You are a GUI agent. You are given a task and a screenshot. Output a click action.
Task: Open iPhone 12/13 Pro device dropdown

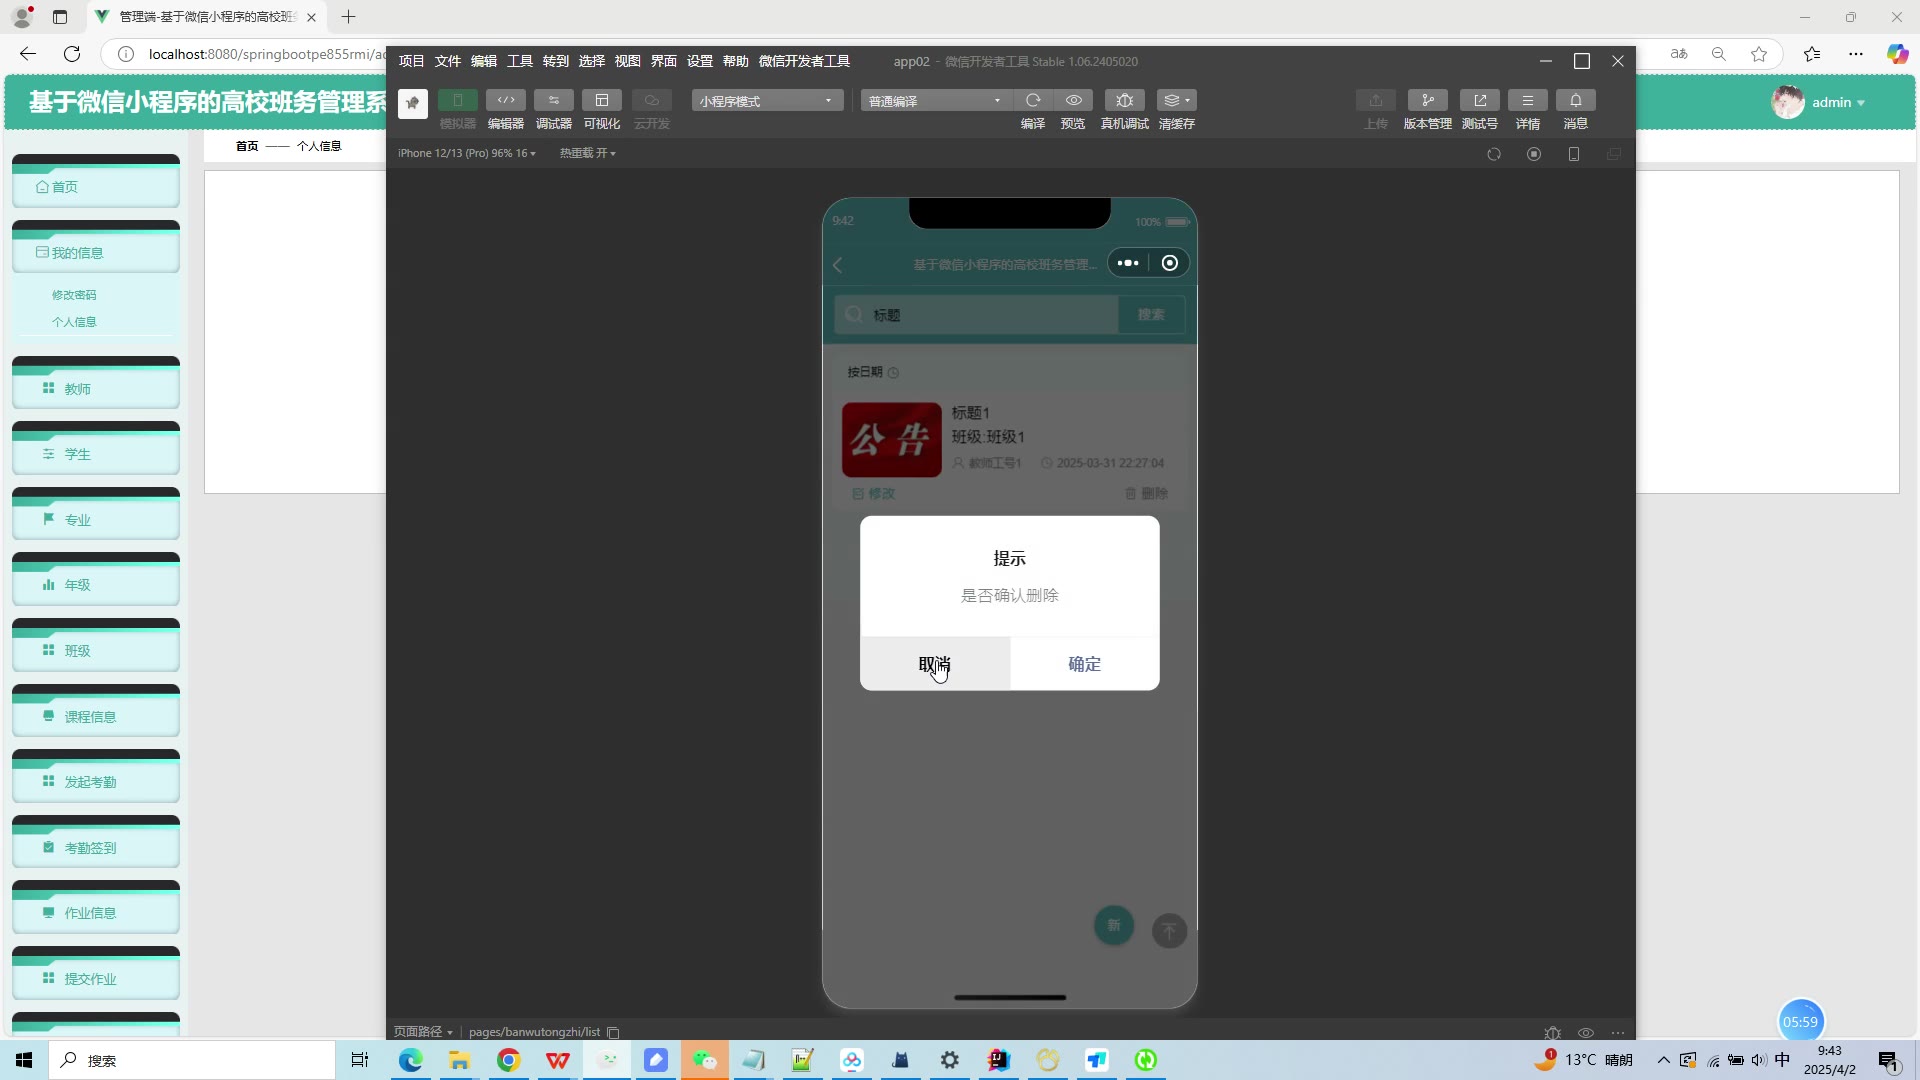[x=466, y=153]
